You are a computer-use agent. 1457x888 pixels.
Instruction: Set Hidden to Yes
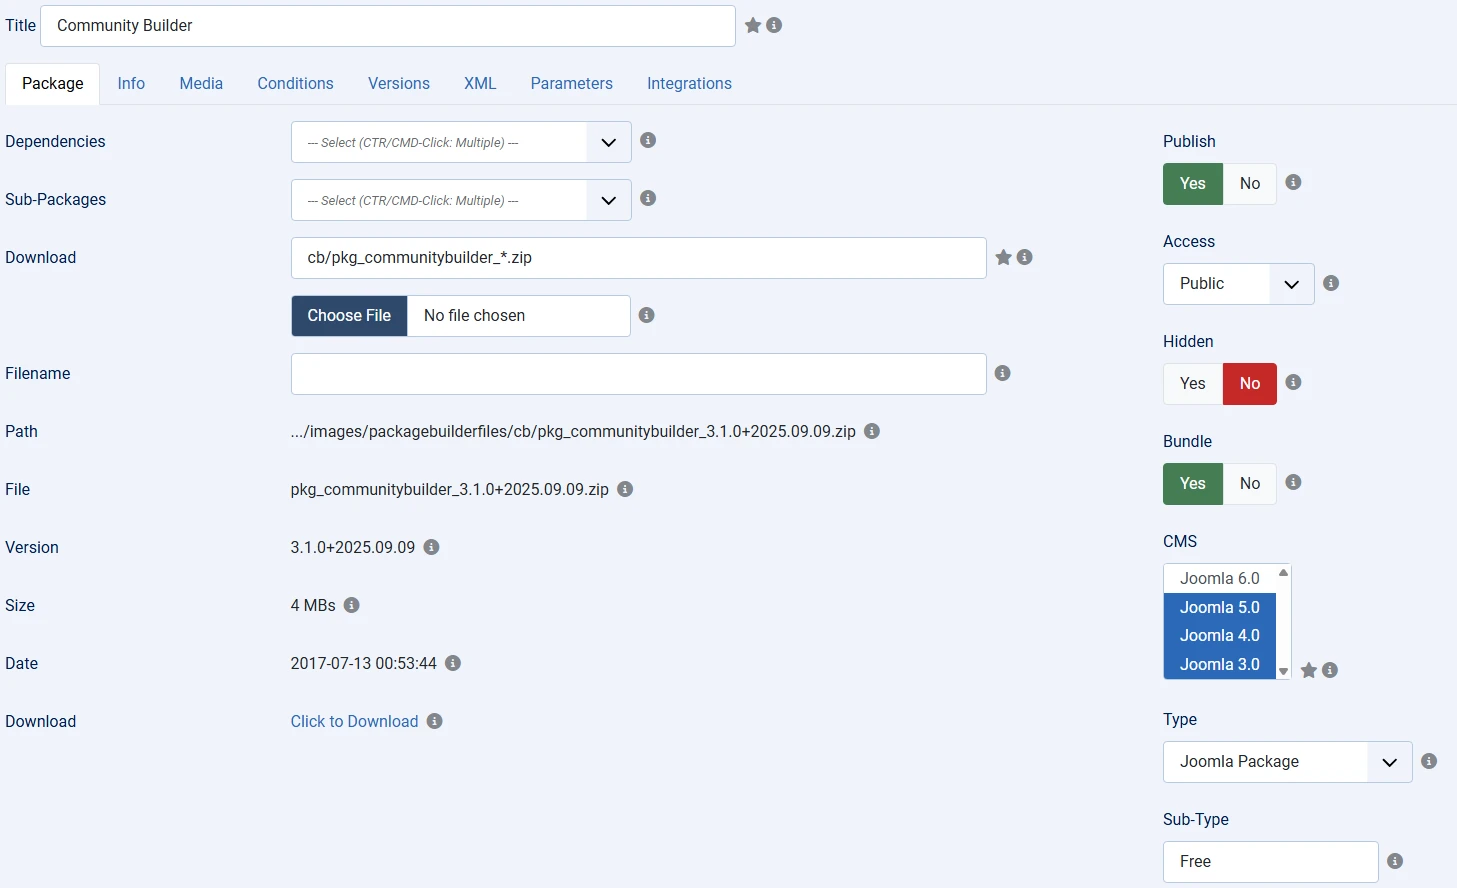[x=1192, y=384]
